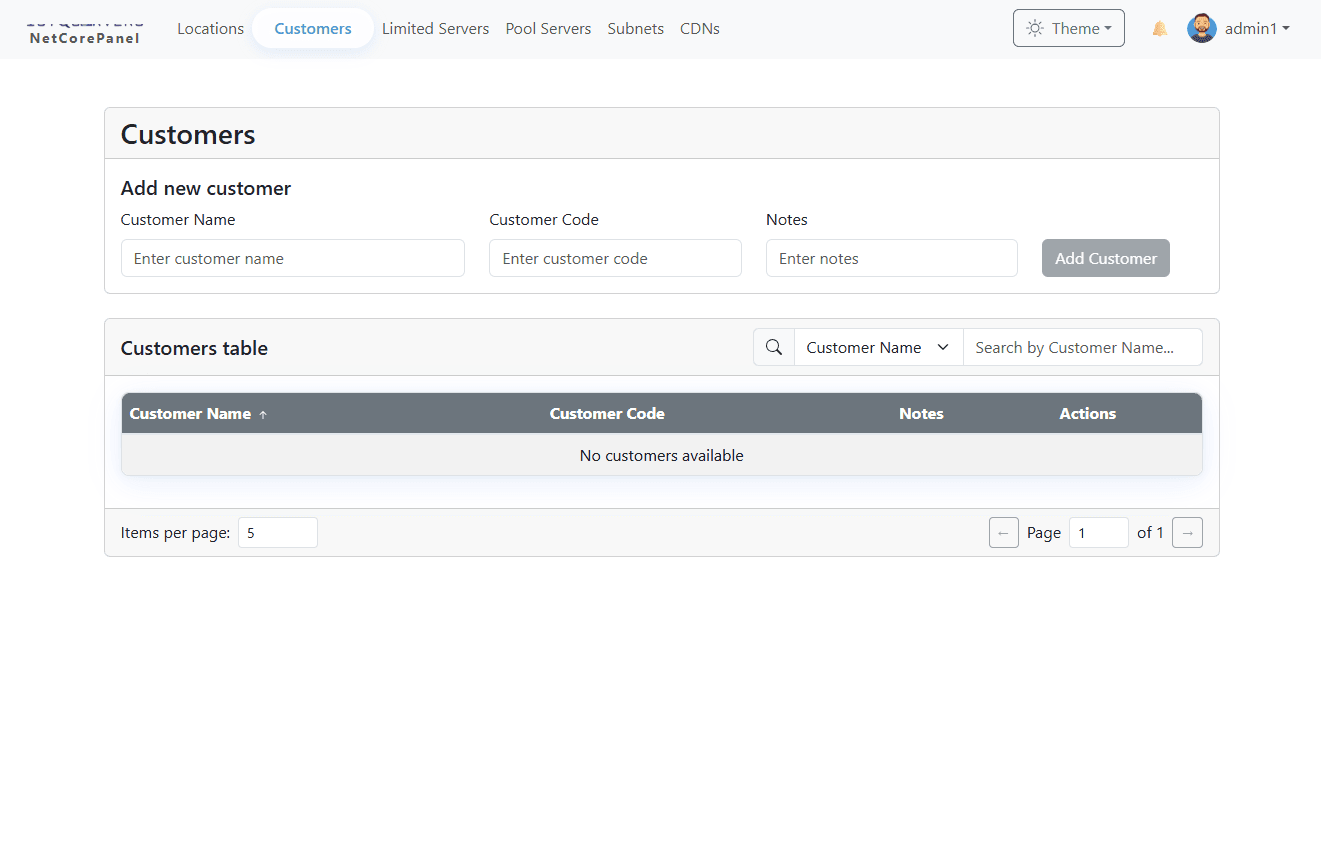This screenshot has width=1321, height=850.
Task: Click the Notes column header
Action: [x=921, y=414]
